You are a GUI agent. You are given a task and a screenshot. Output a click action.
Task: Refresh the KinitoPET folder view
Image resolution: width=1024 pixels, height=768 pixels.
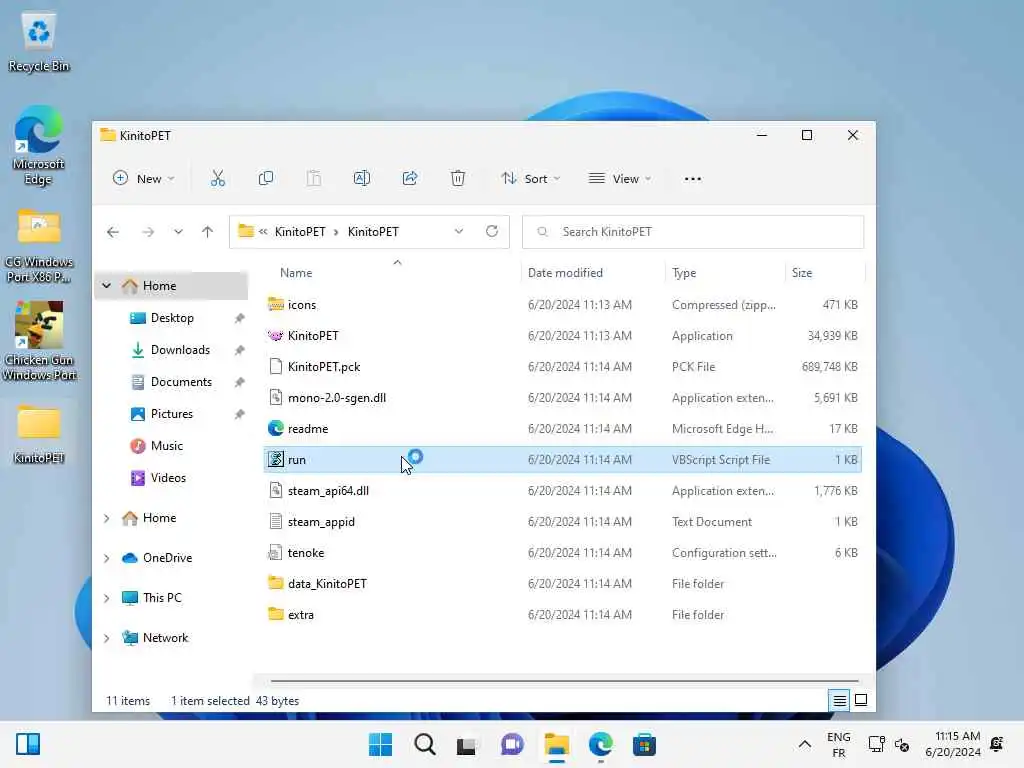pos(492,231)
